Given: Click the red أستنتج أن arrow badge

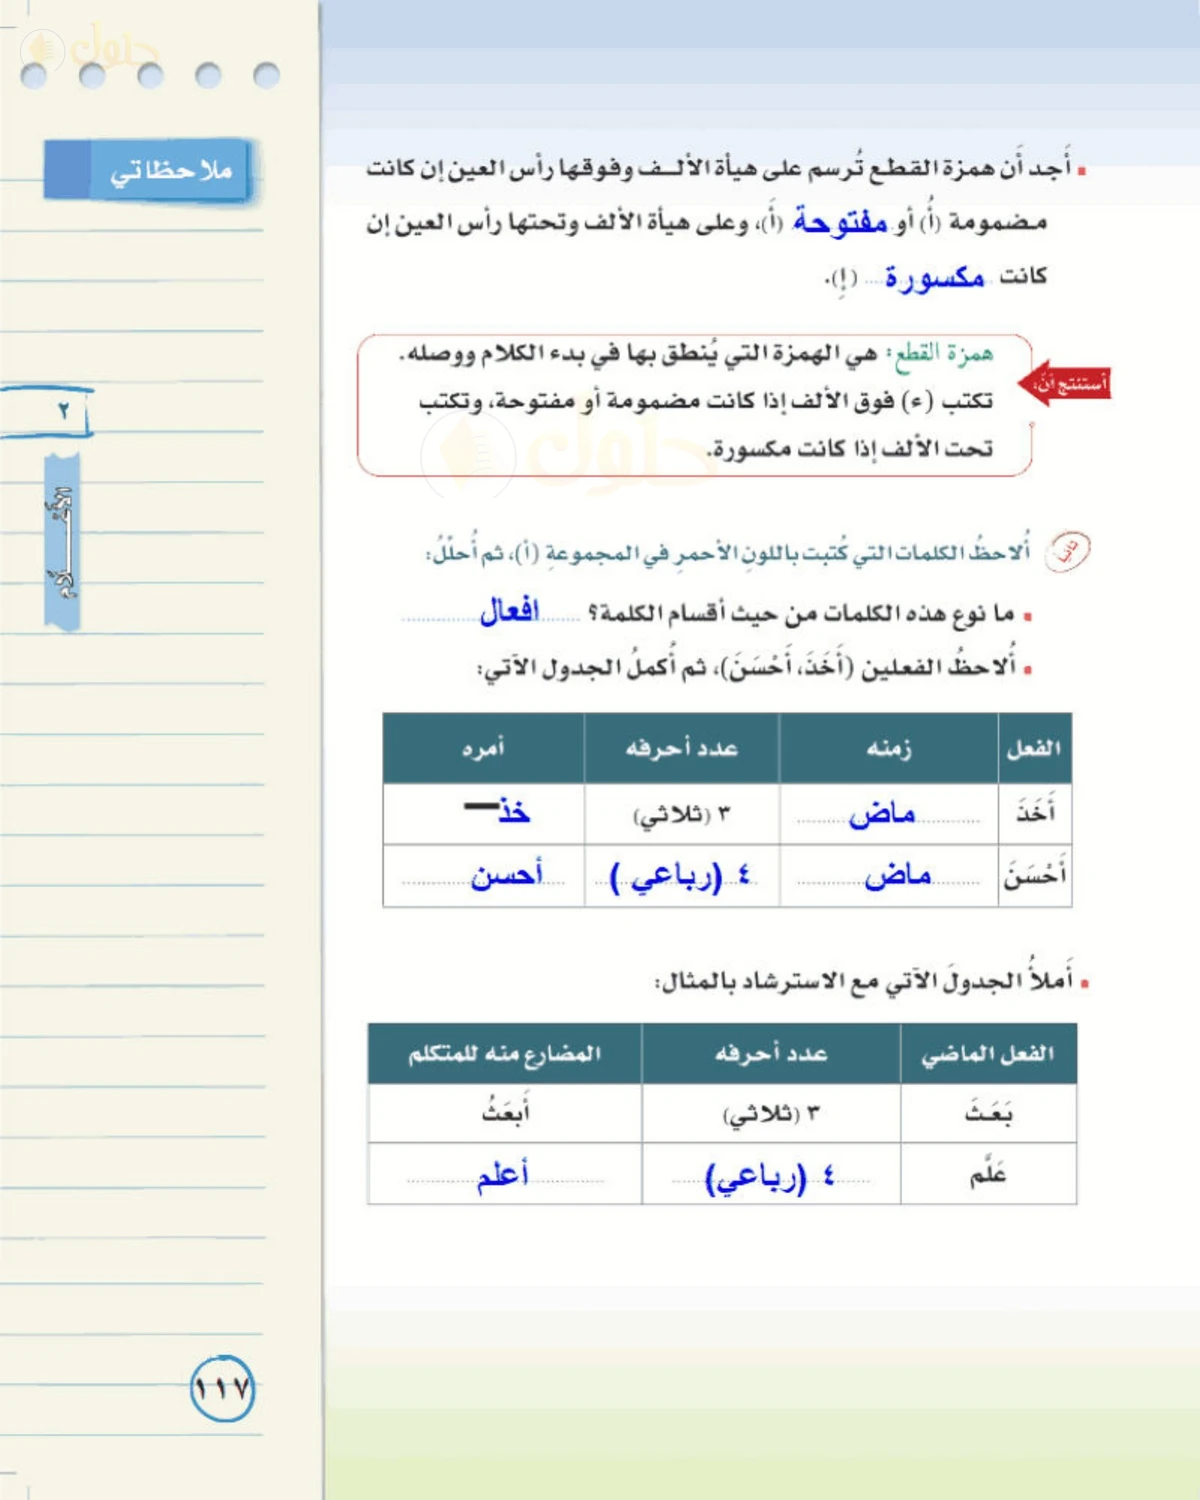Looking at the screenshot, I should 1066,384.
